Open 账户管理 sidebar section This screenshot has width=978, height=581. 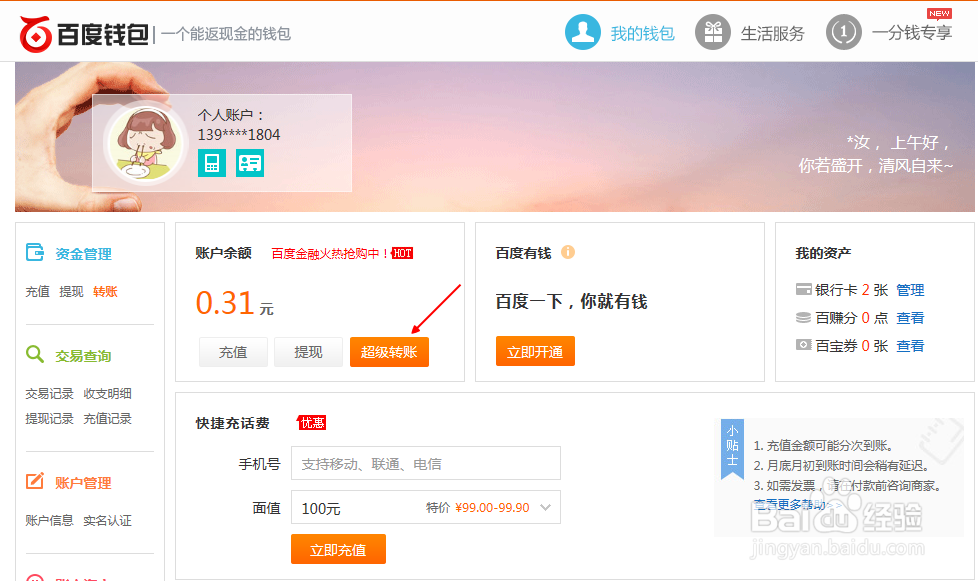[x=83, y=483]
